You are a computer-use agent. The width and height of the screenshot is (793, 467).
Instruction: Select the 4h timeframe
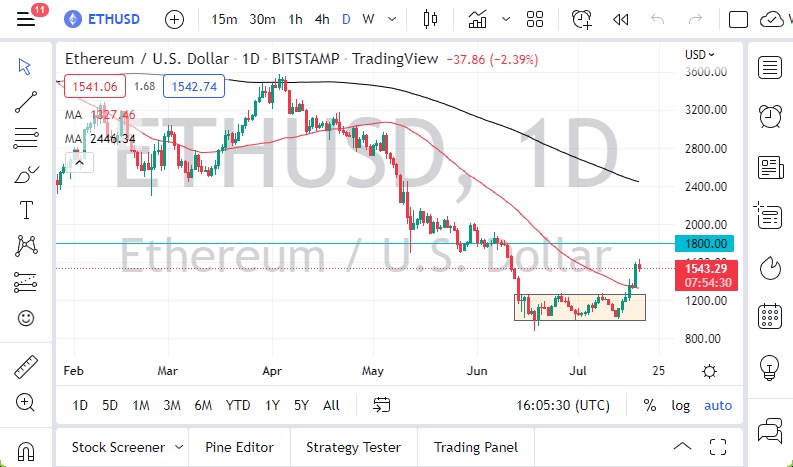(321, 19)
